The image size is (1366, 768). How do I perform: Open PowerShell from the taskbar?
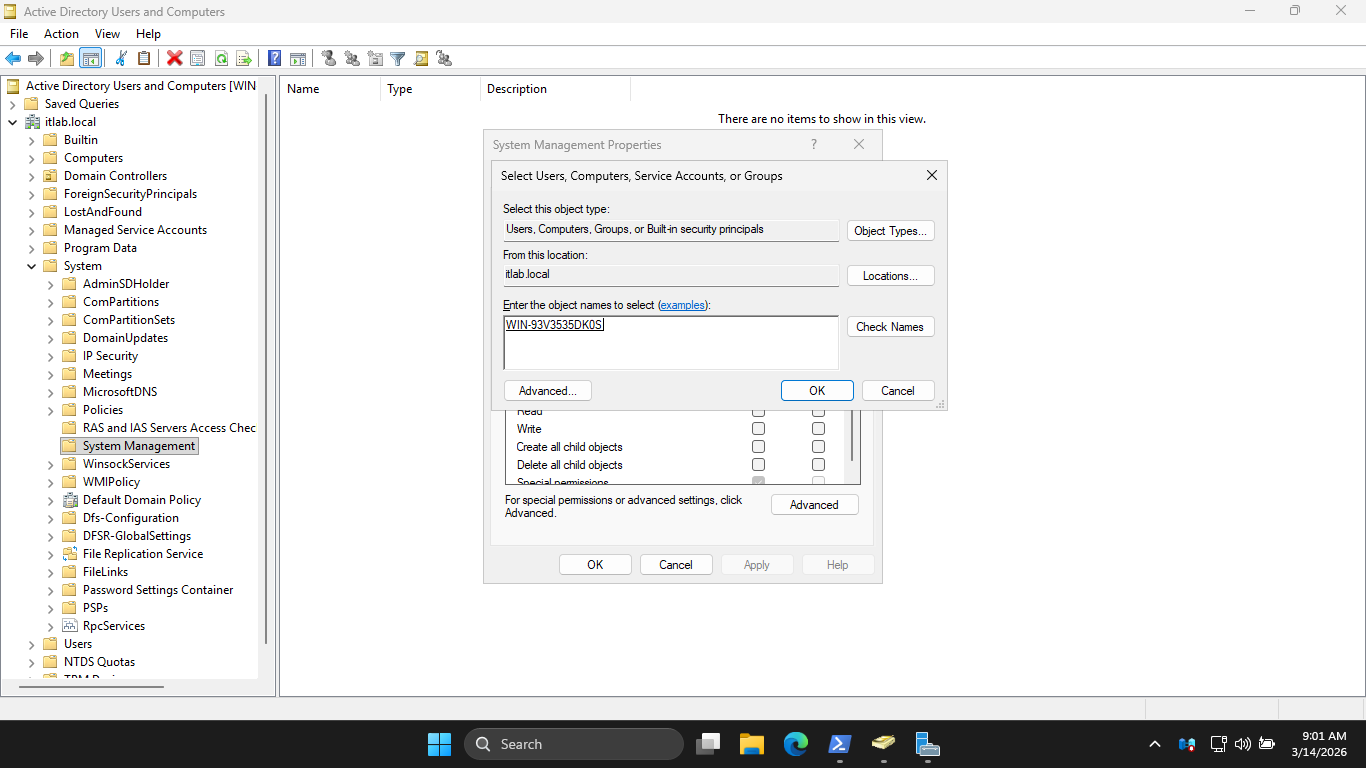pyautogui.click(x=839, y=744)
